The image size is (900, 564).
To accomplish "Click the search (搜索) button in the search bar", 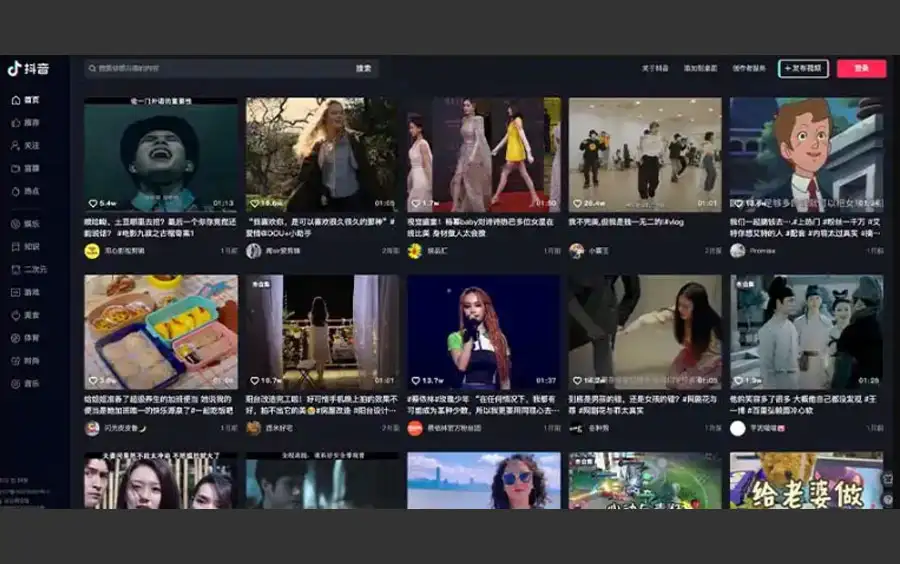I will [x=364, y=69].
